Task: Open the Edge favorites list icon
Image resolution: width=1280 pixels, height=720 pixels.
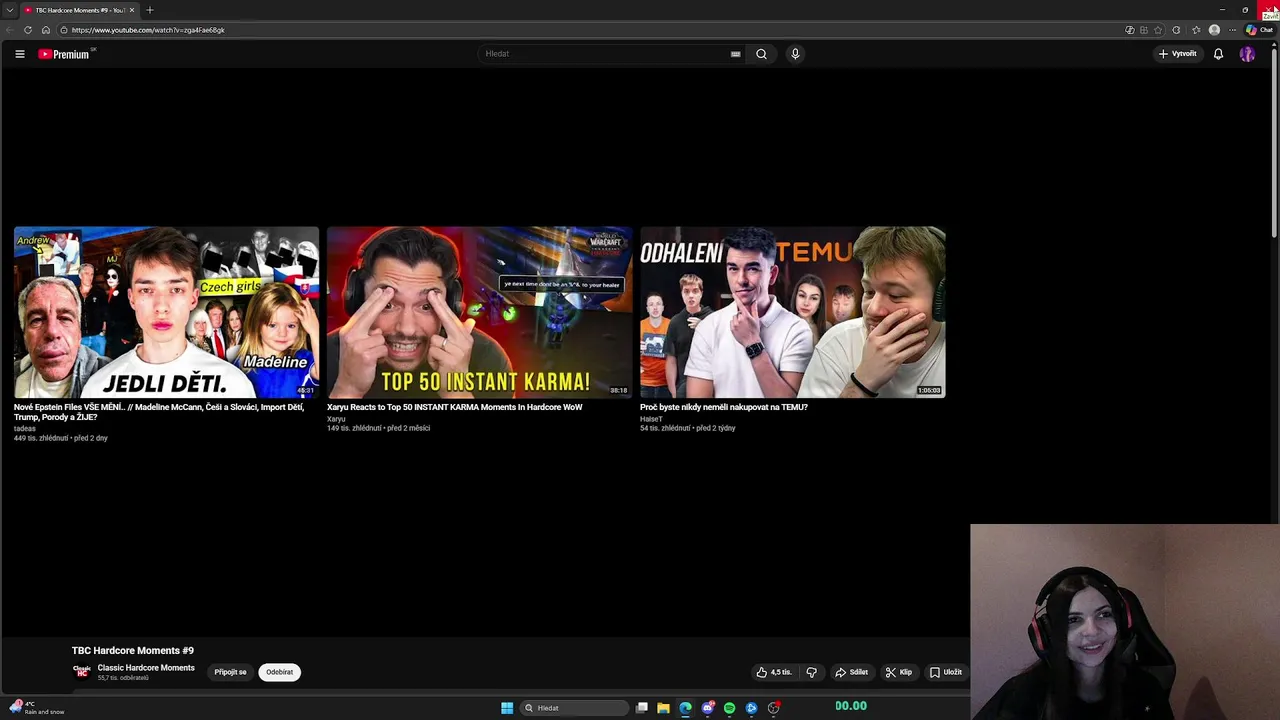Action: tap(1196, 30)
